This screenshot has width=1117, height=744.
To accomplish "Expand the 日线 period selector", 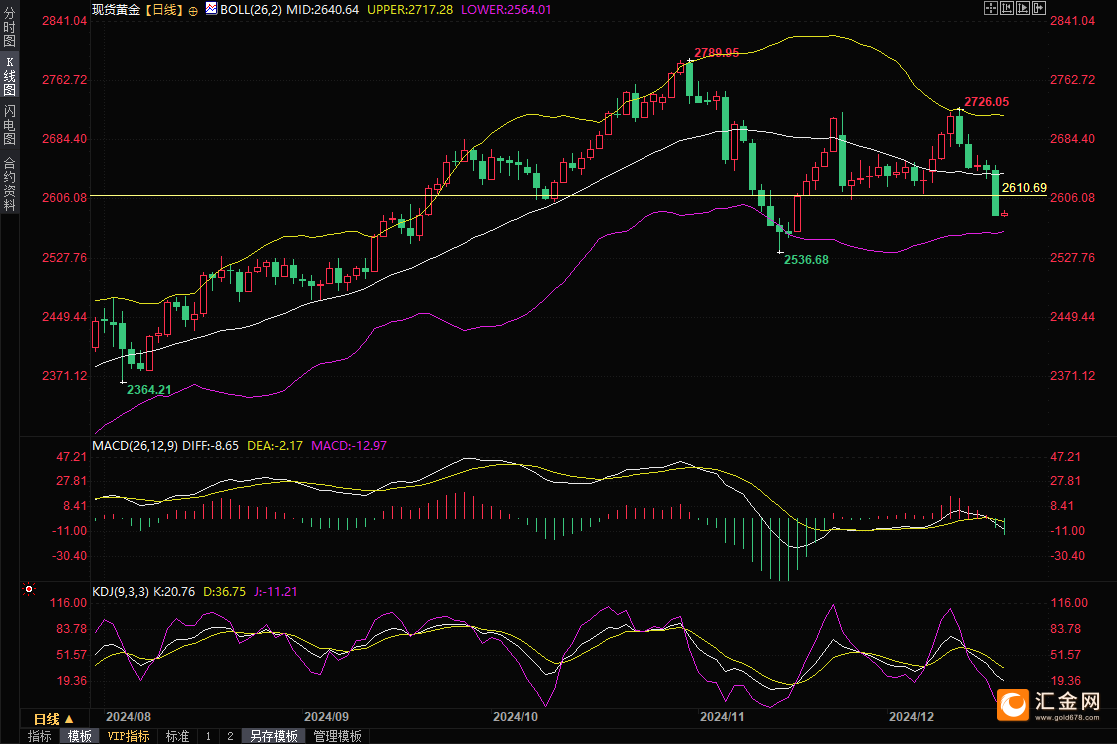I will pos(54,719).
